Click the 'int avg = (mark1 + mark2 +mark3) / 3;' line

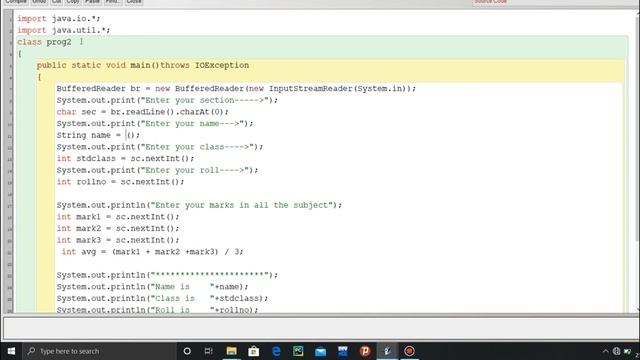(152, 252)
